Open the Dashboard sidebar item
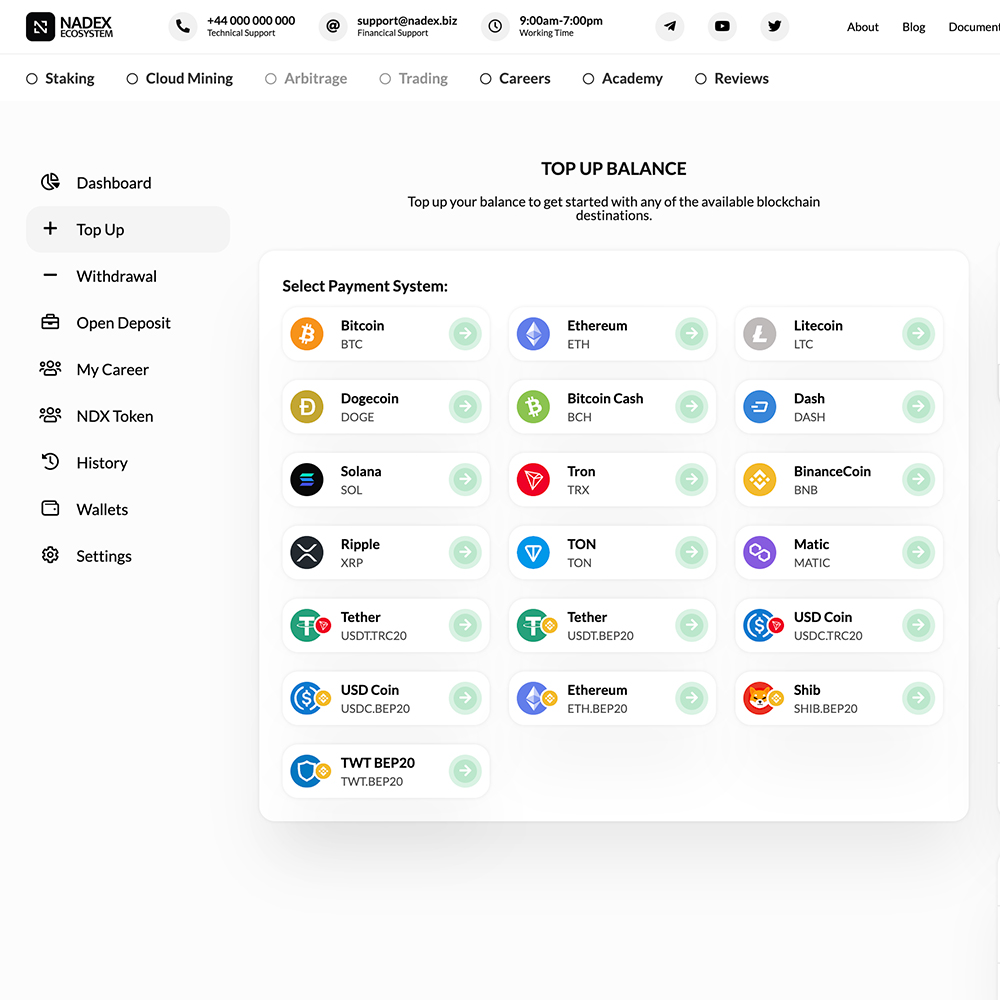This screenshot has width=1000, height=1000. click(128, 183)
